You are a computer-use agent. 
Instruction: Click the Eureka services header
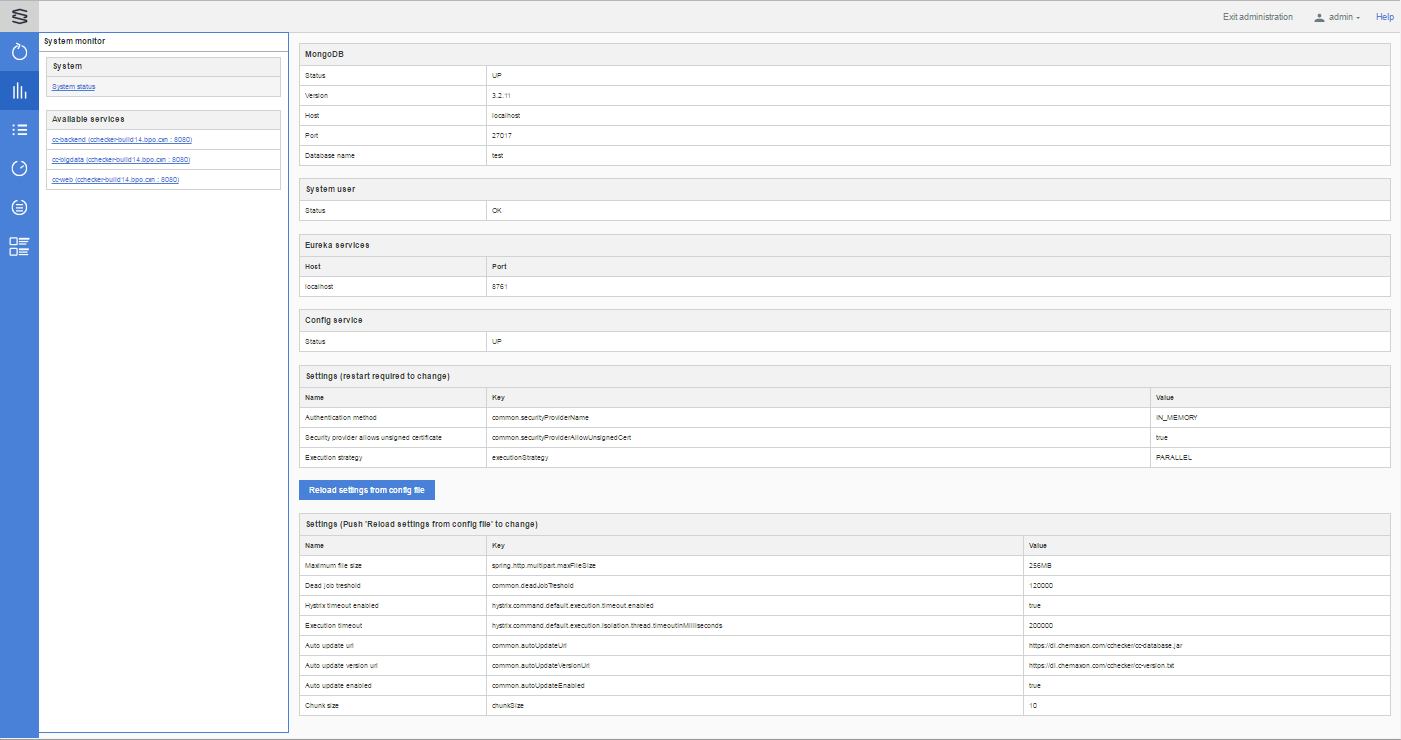[845, 245]
